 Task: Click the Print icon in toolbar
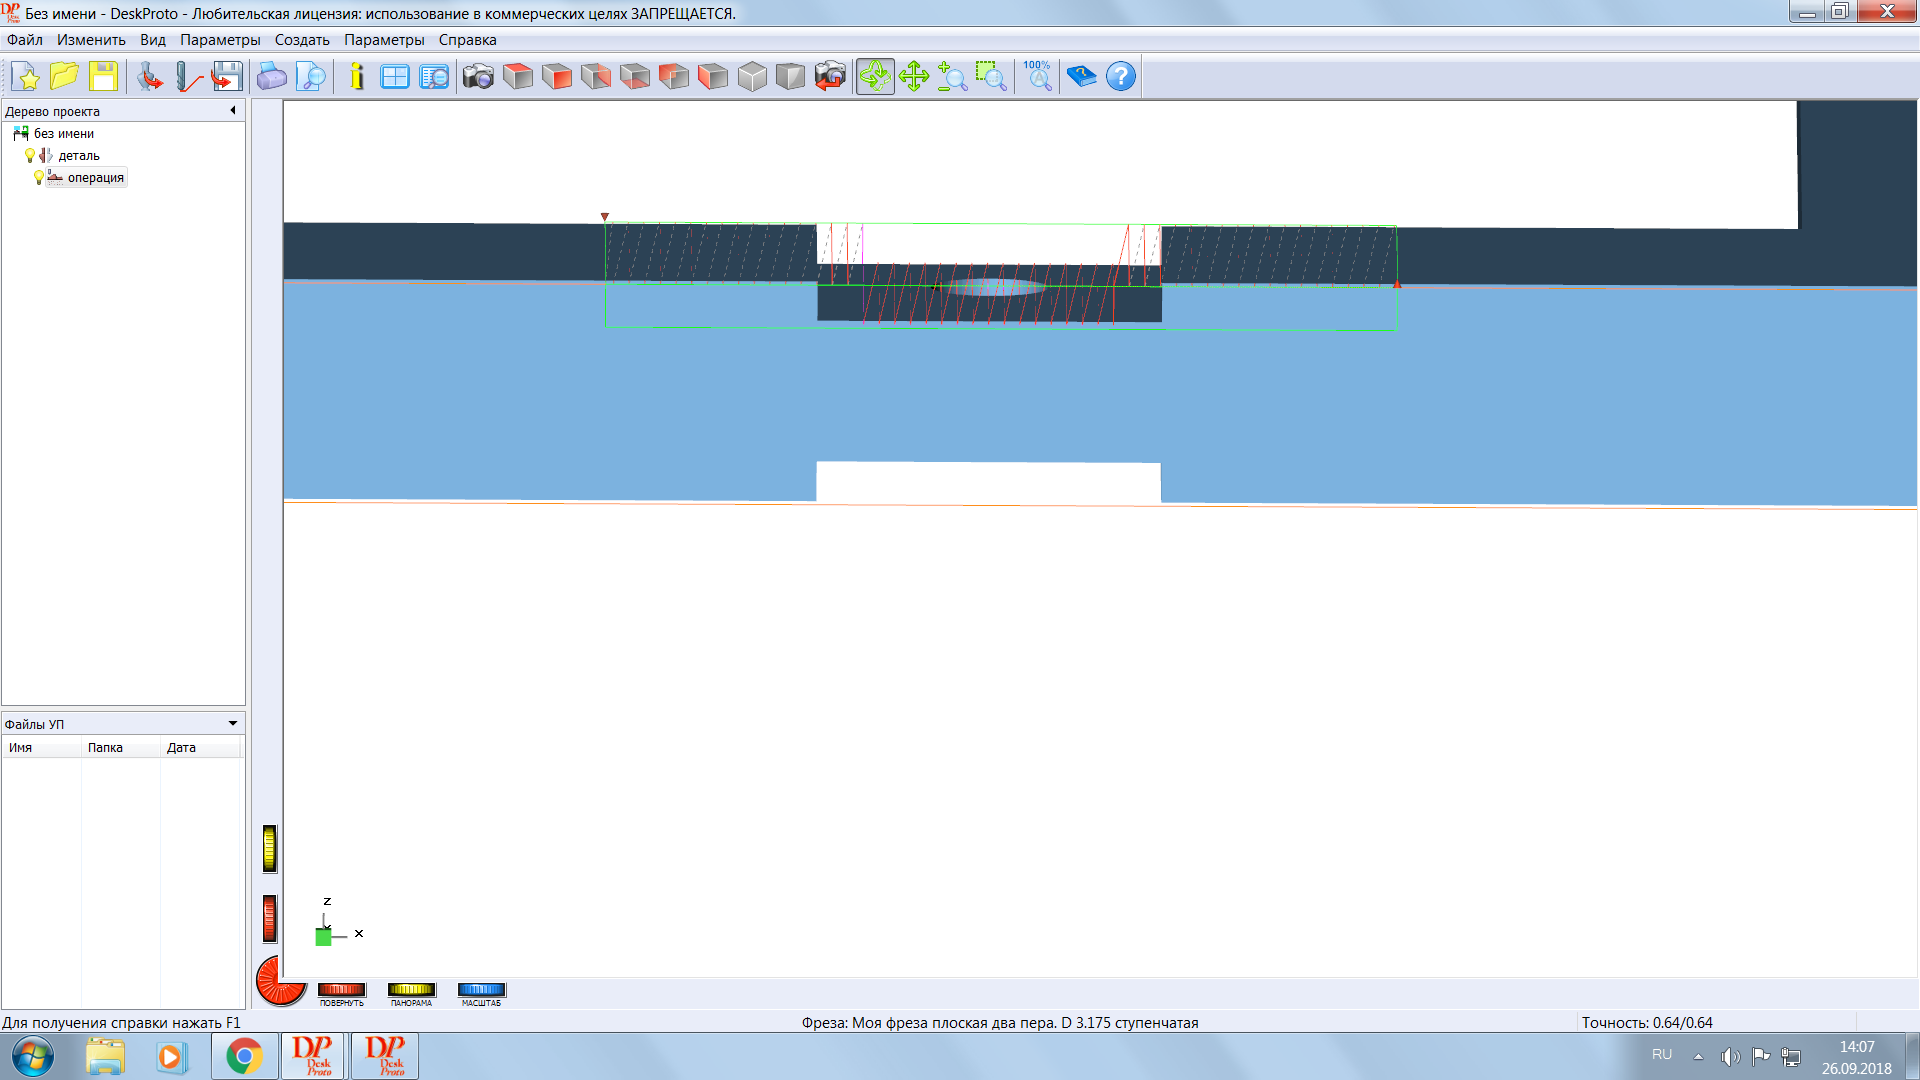272,77
